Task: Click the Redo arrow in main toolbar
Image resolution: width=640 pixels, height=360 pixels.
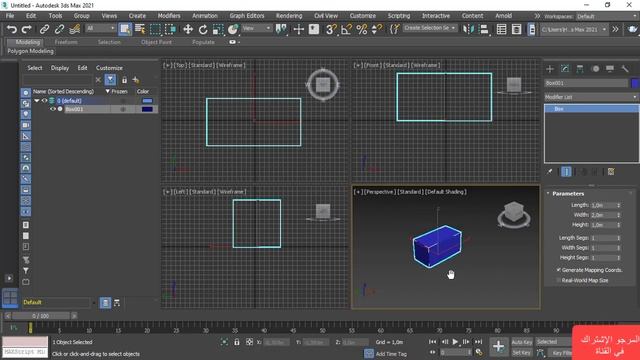Action: tap(27, 29)
